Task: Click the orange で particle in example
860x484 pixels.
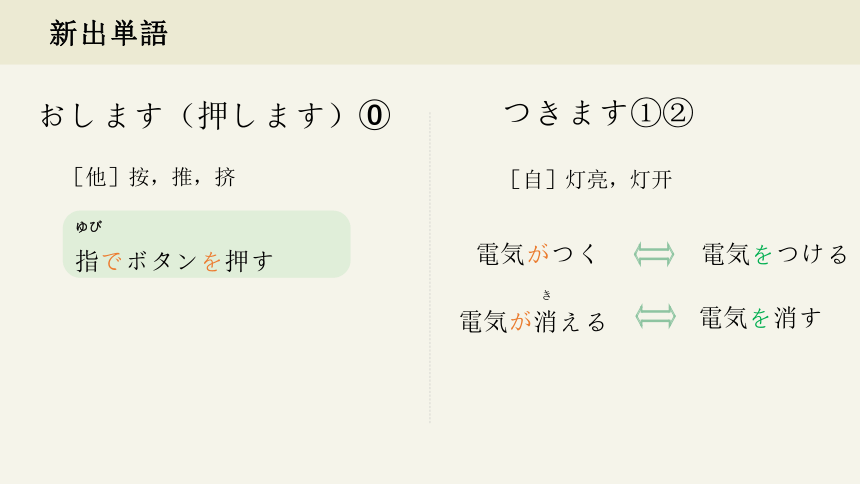Action: tap(112, 261)
